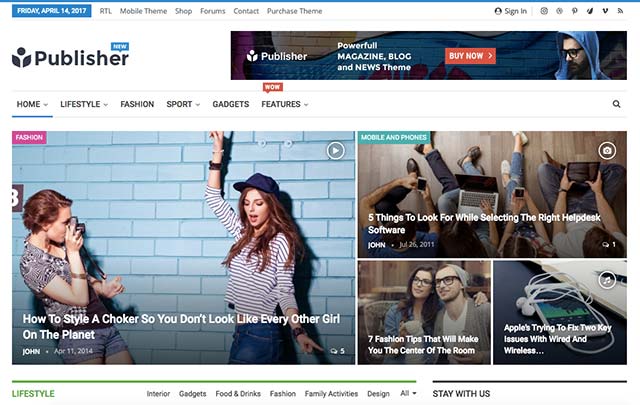Image resolution: width=640 pixels, height=405 pixels.
Task: Click the search magnifier icon
Action: 616,104
